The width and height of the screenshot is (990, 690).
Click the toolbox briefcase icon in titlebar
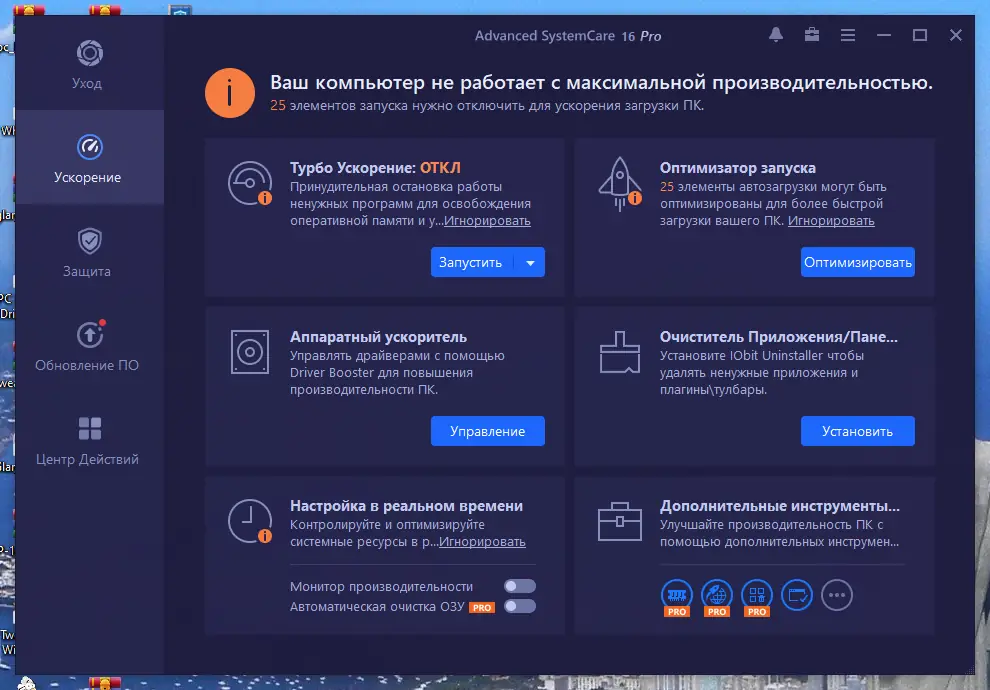811,35
